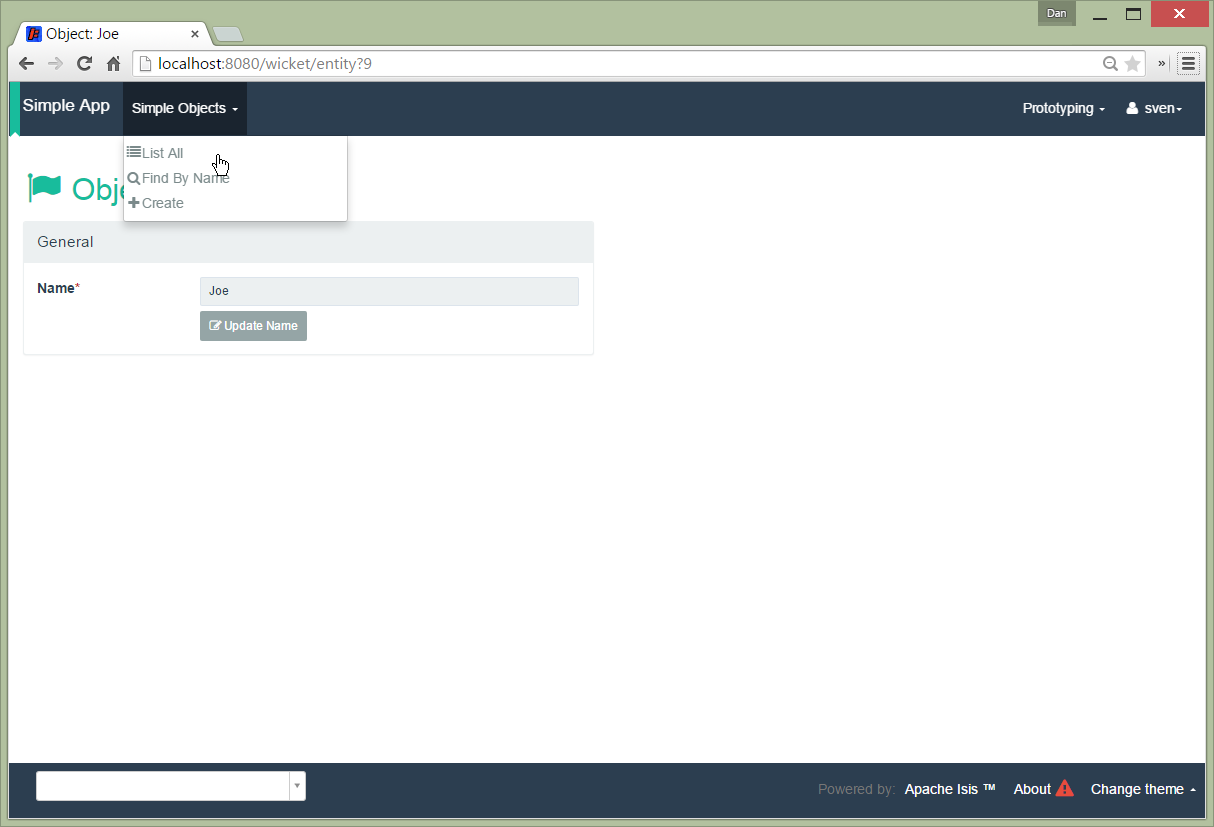Open the sven user dropdown
1214x827 pixels.
click(x=1154, y=108)
